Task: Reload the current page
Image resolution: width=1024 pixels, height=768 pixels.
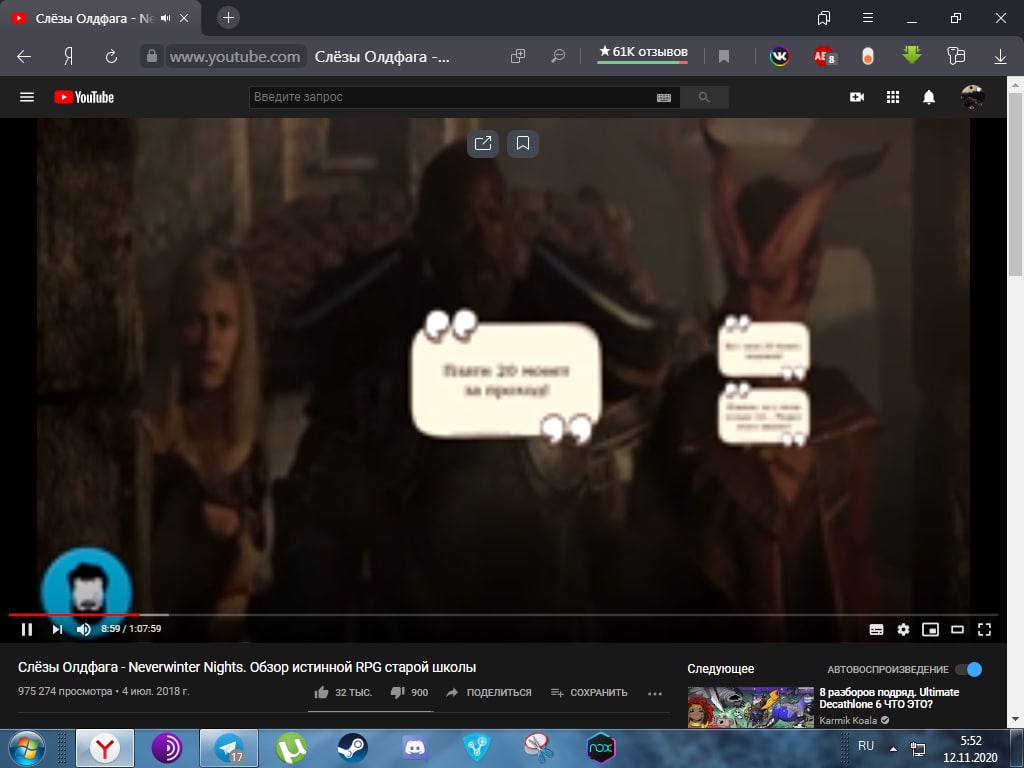Action: coord(111,57)
